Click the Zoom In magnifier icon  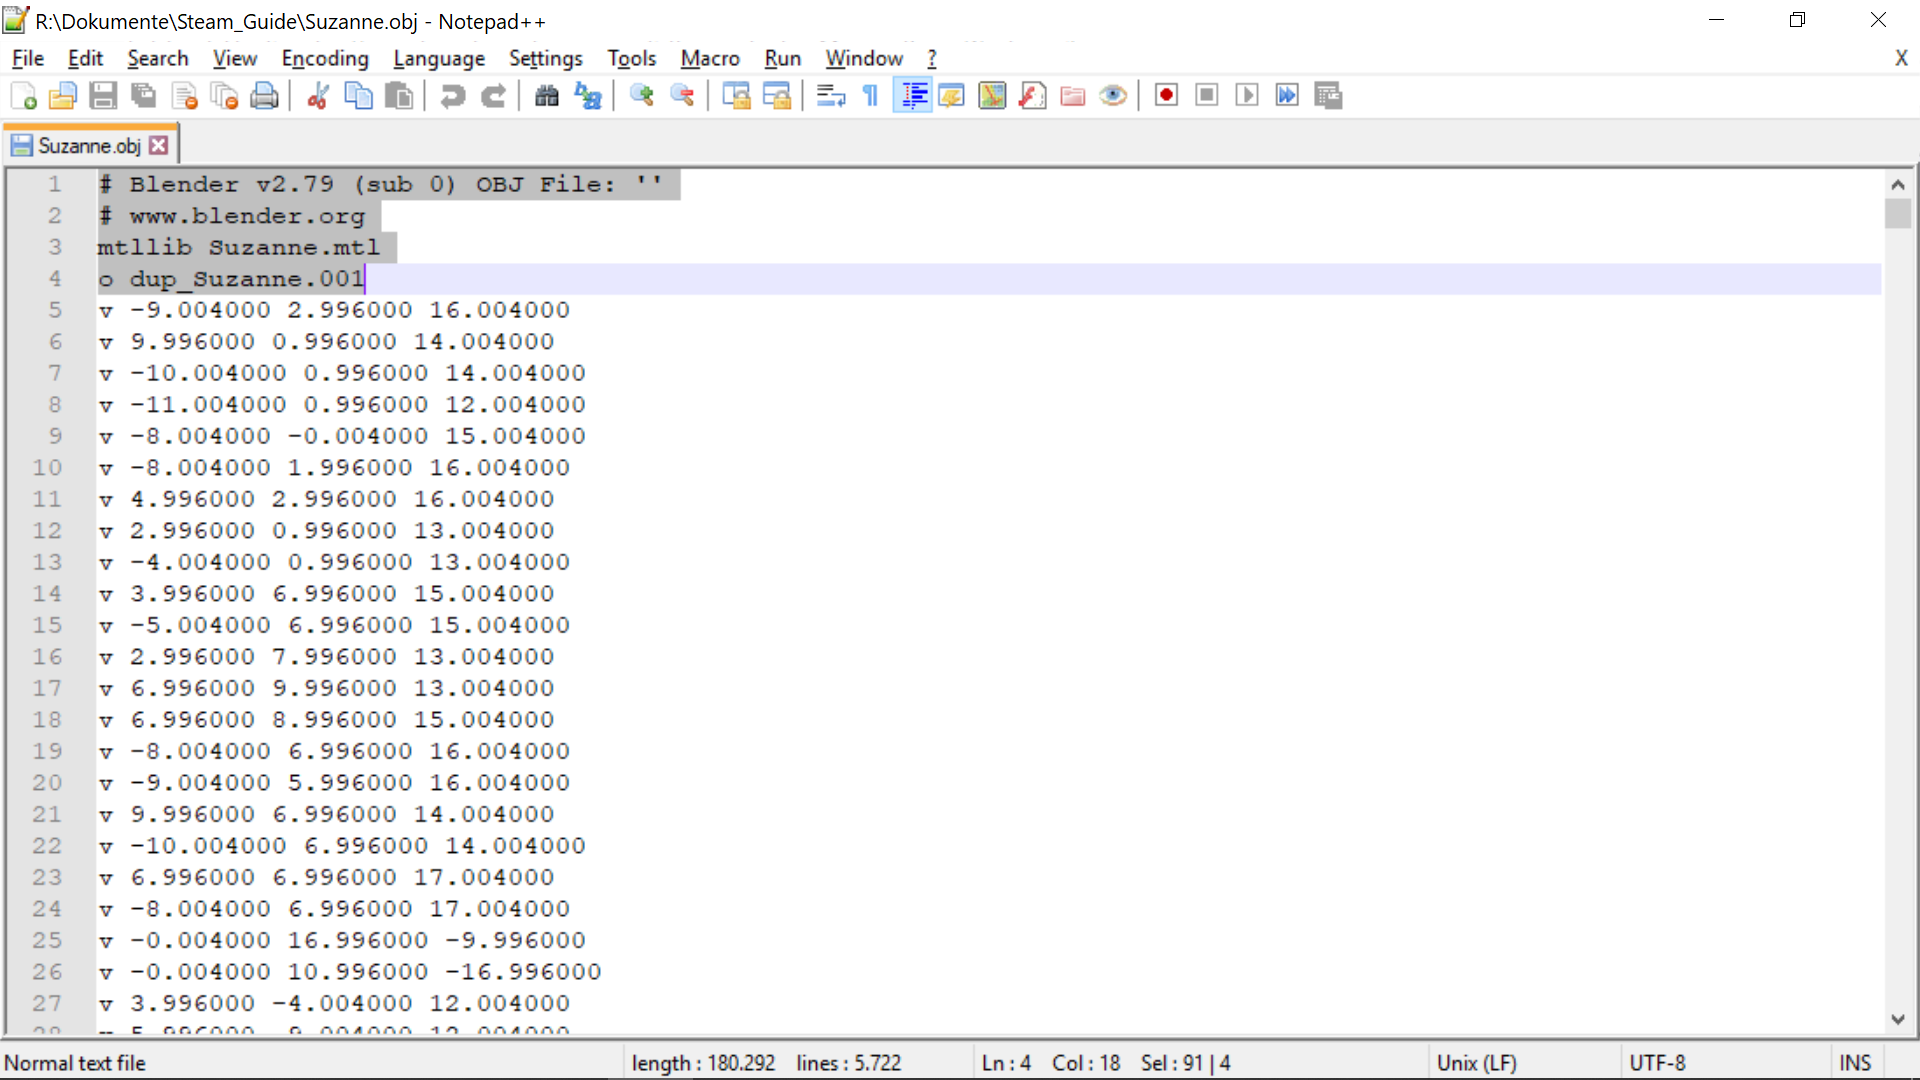point(641,96)
